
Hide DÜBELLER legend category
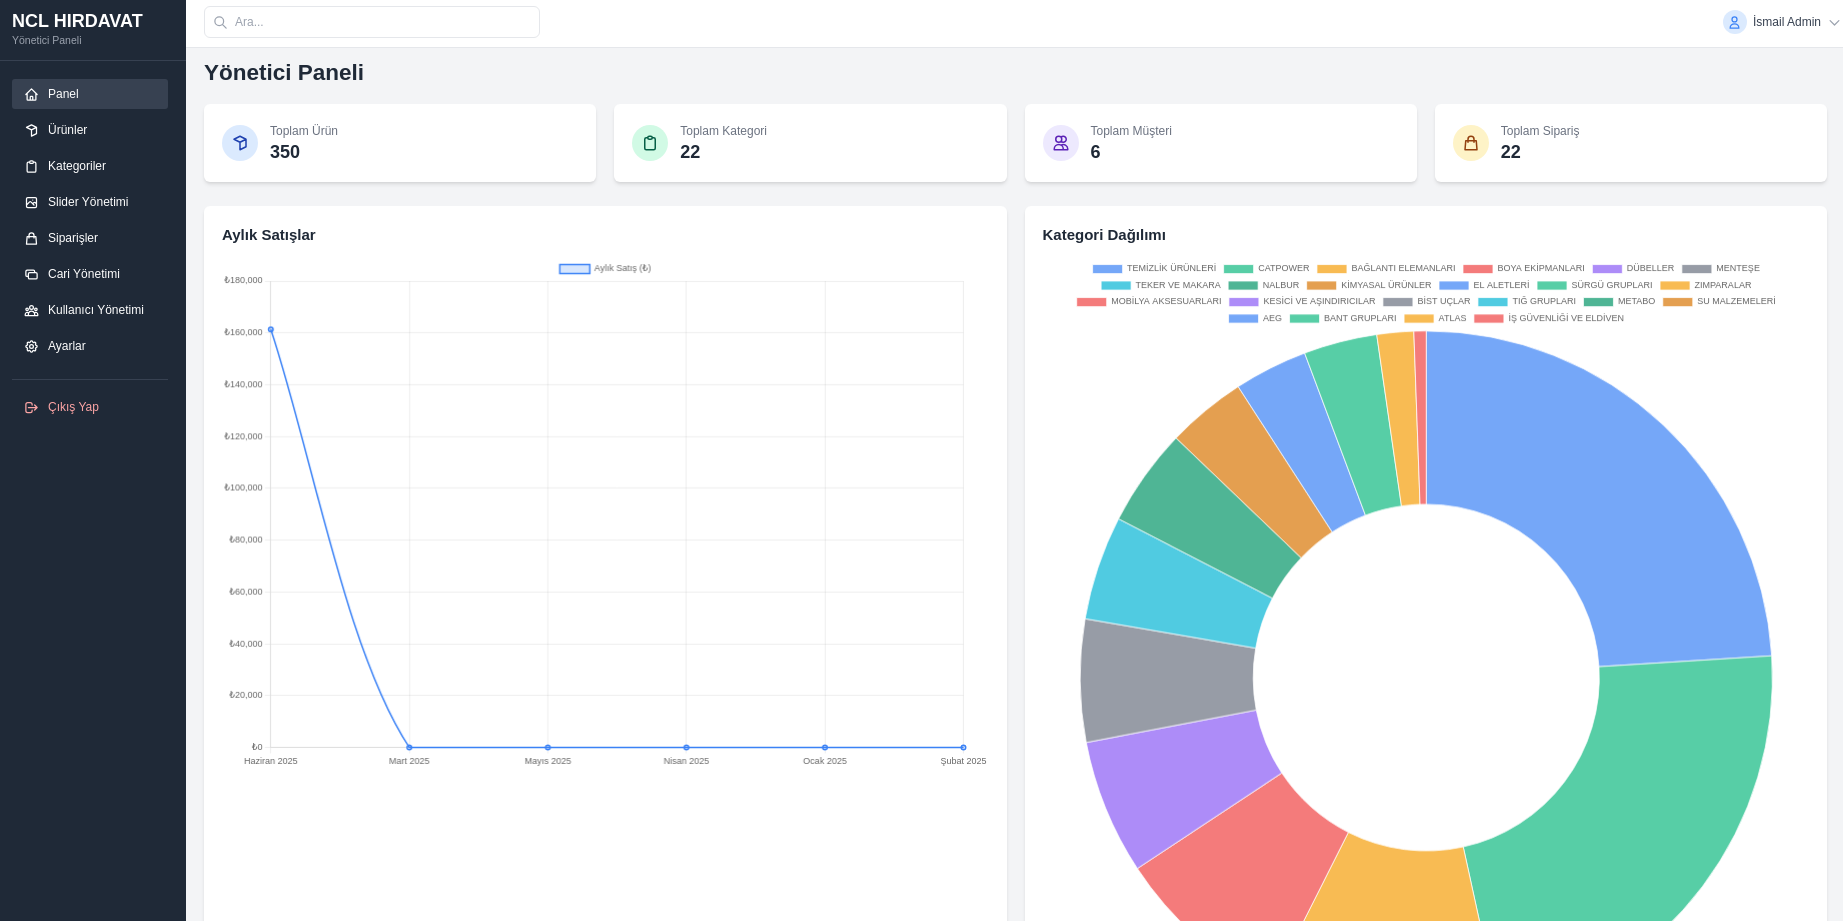click(x=1633, y=268)
